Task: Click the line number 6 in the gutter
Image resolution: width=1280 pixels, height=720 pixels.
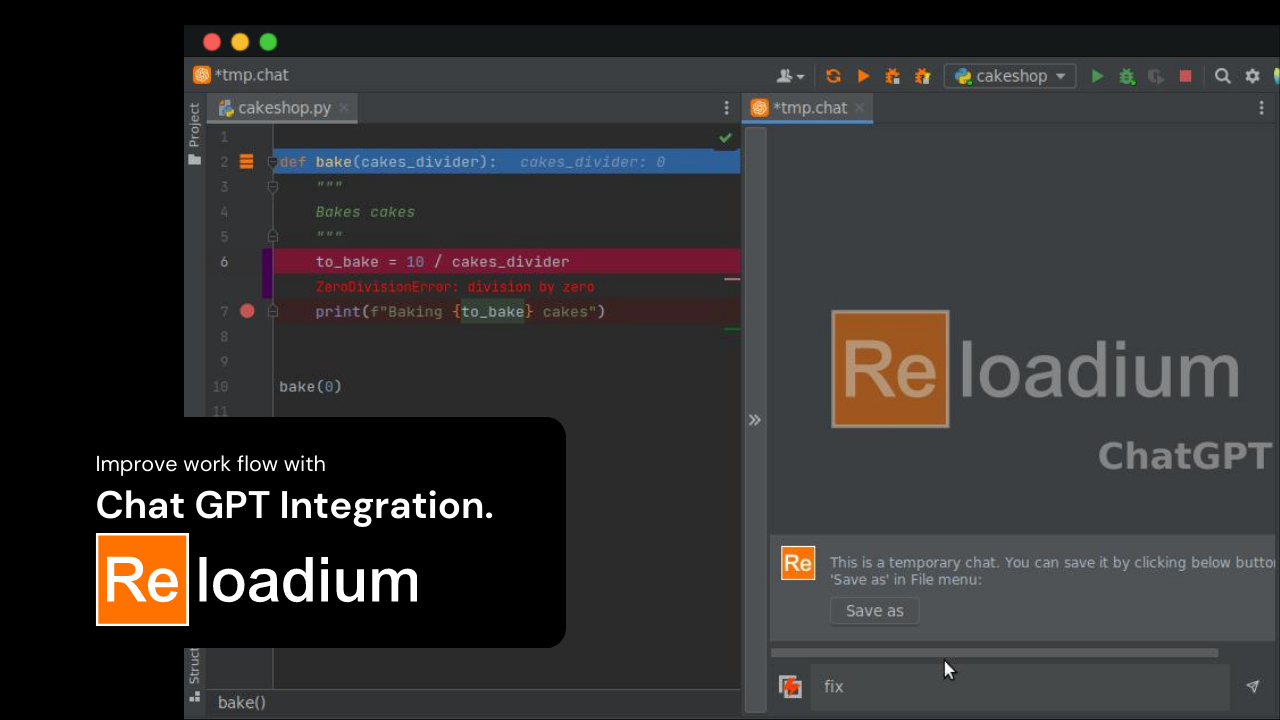Action: pyautogui.click(x=224, y=262)
